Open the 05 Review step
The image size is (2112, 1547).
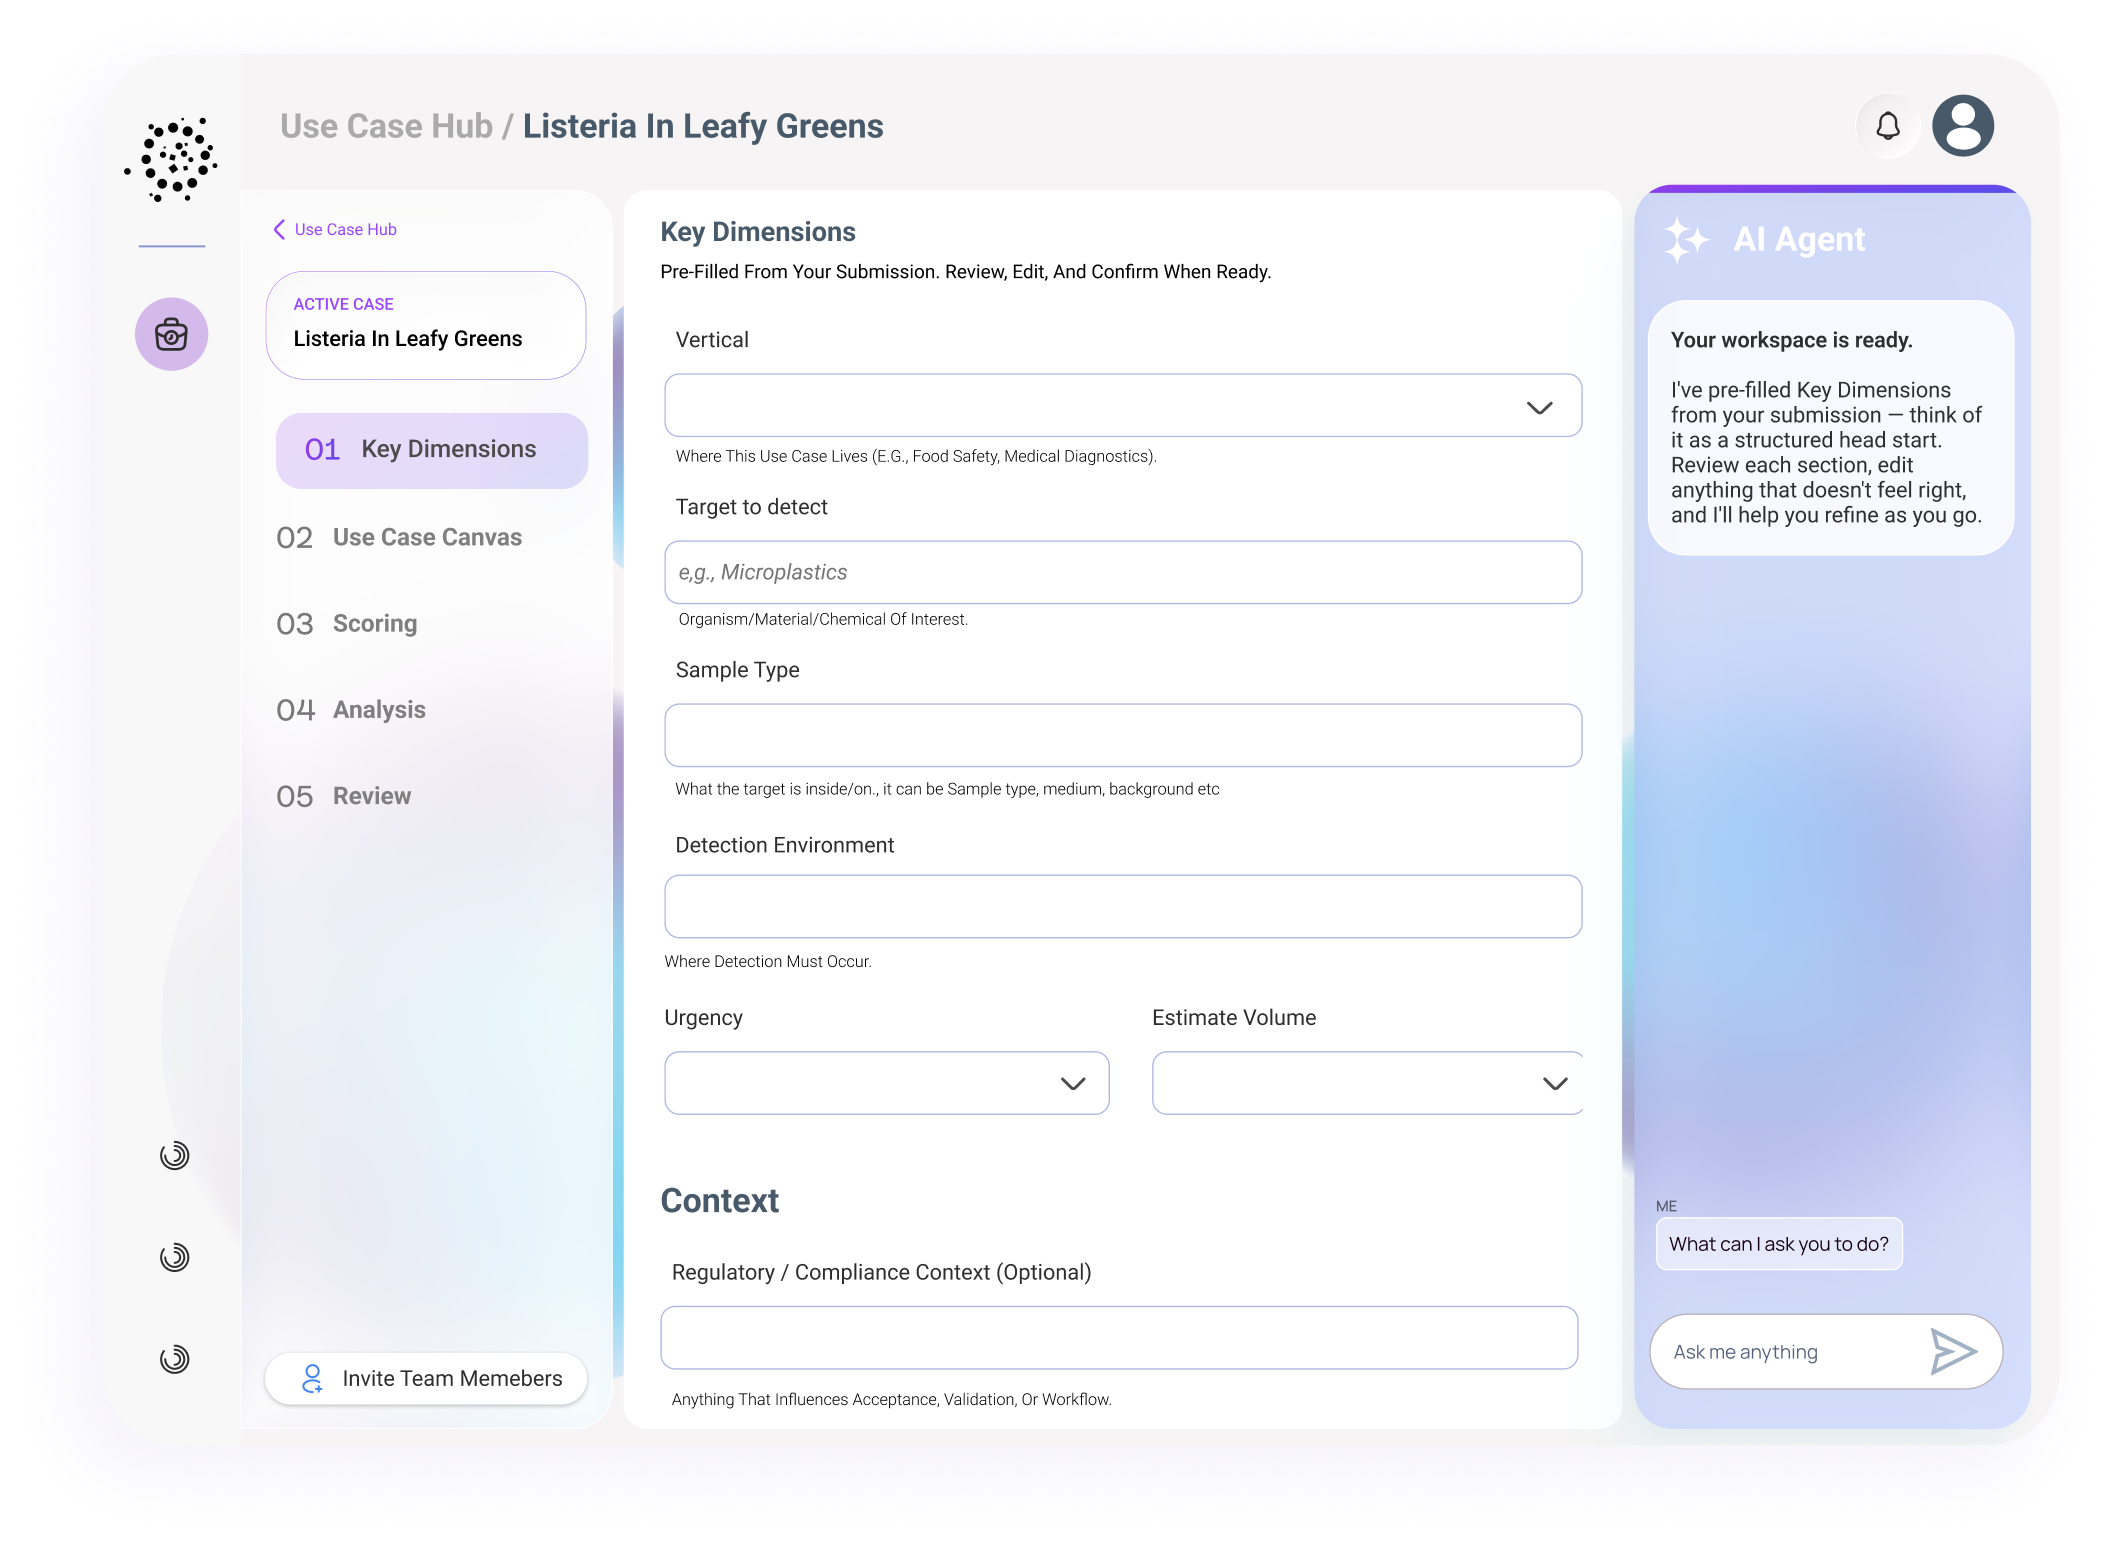point(345,796)
